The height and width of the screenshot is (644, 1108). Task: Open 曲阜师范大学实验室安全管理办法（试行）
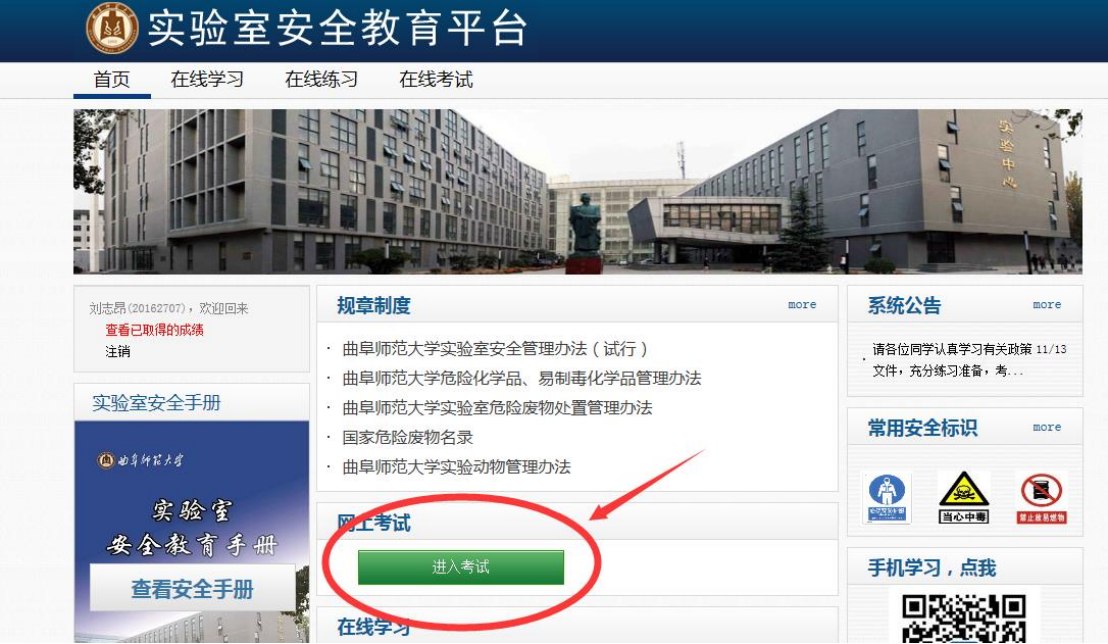[495, 349]
